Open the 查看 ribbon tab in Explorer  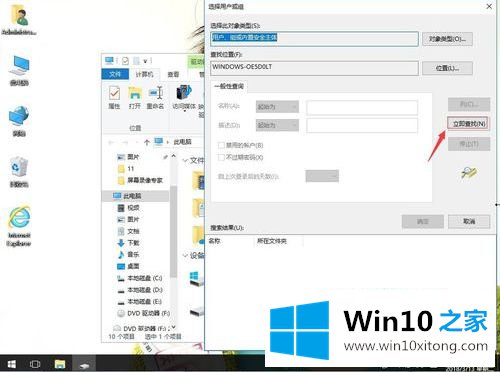pos(173,74)
